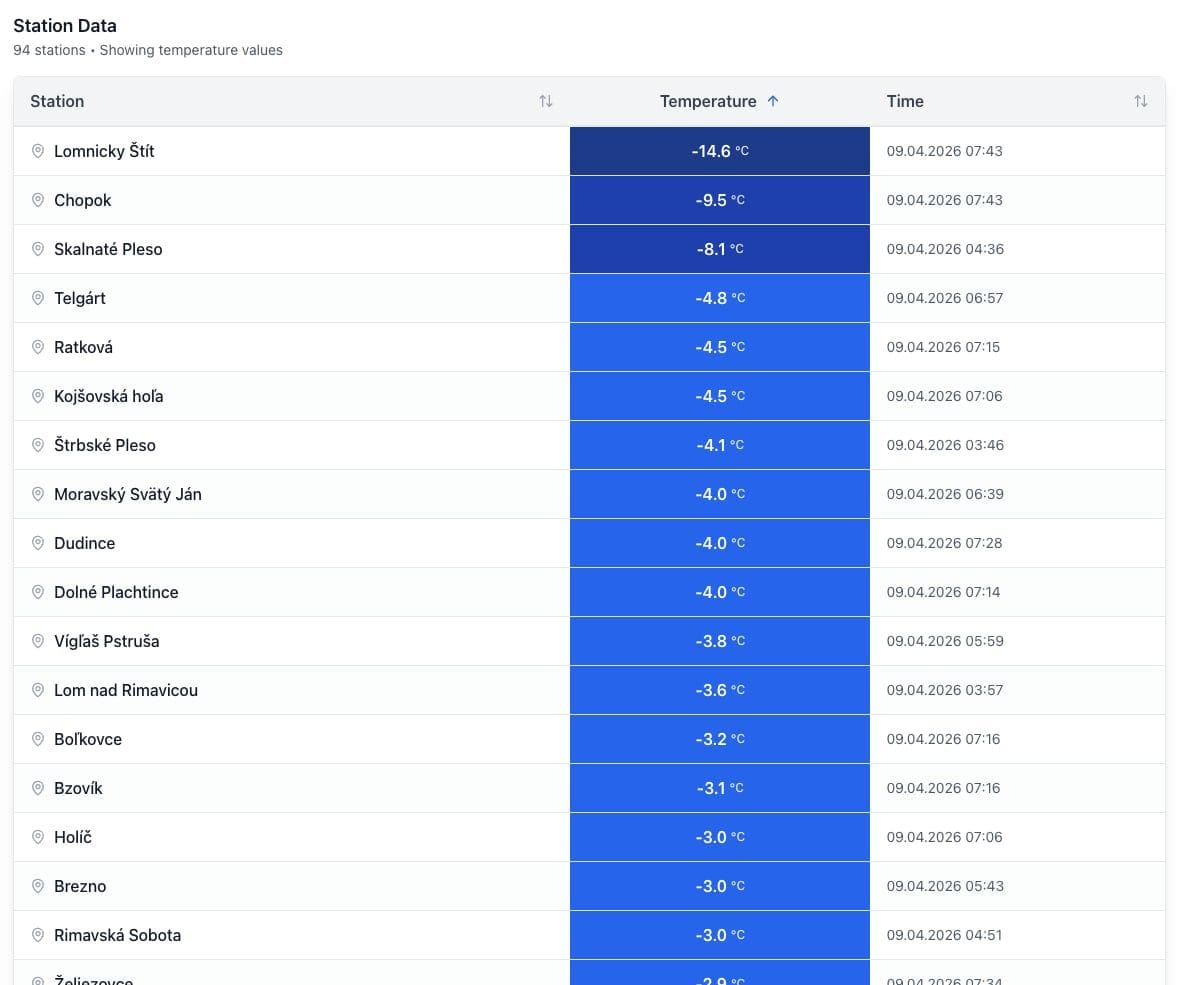This screenshot has width=1183, height=985.
Task: Click the location icon beside Dudince
Action: pyautogui.click(x=38, y=543)
